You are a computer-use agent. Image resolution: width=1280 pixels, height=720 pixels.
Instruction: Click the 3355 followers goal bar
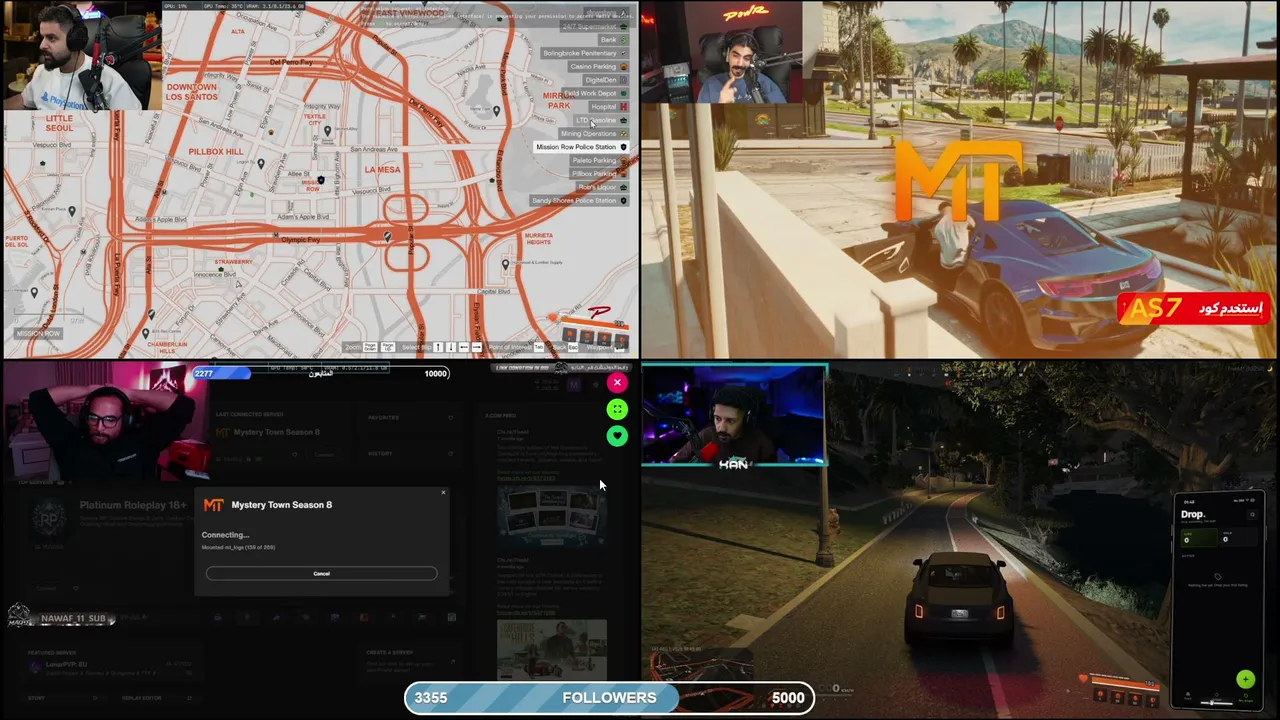click(x=610, y=698)
